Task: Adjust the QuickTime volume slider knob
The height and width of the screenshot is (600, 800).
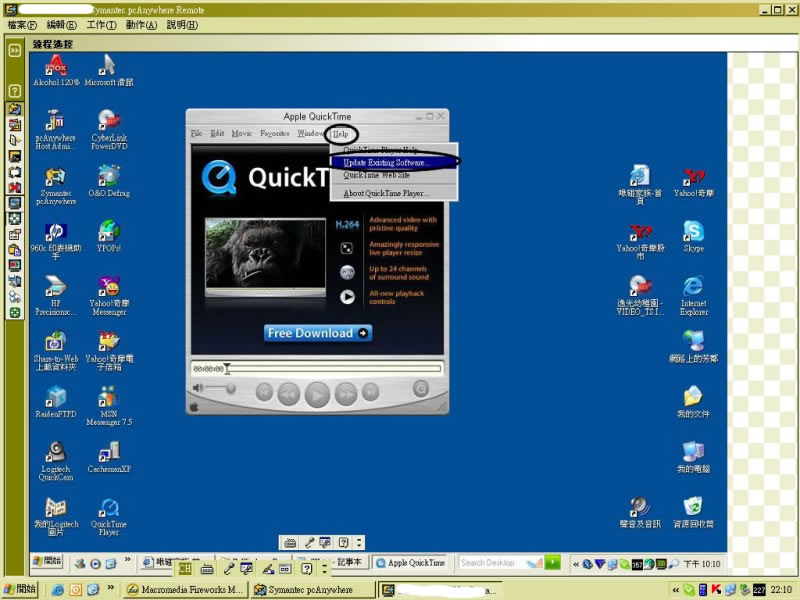Action: 231,389
